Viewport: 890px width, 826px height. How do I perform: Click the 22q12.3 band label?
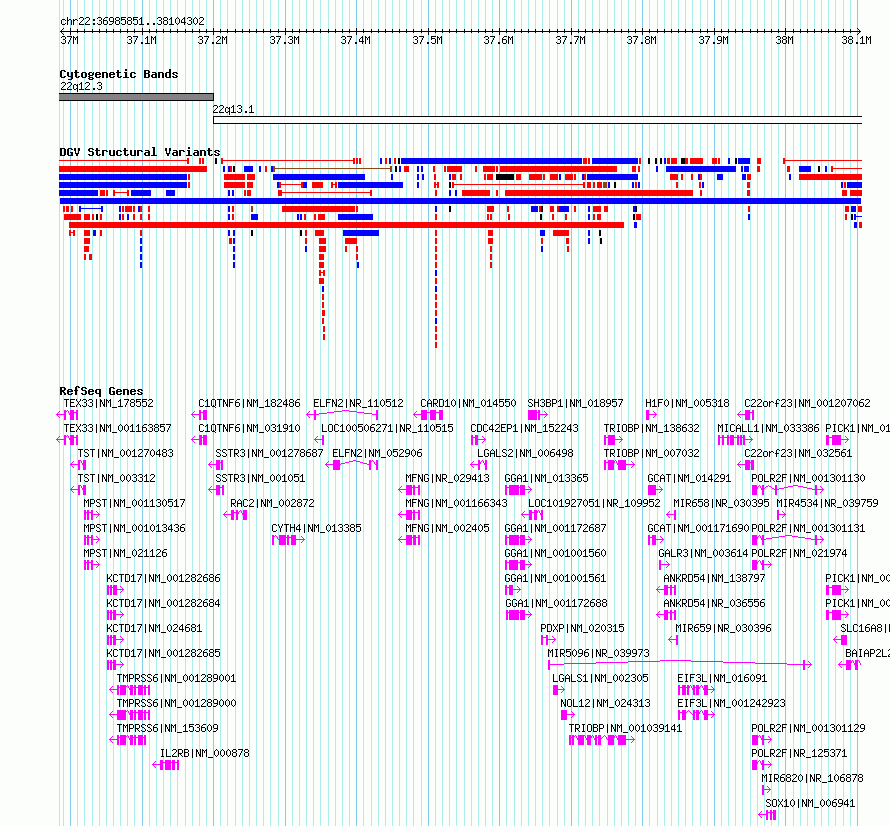click(81, 86)
